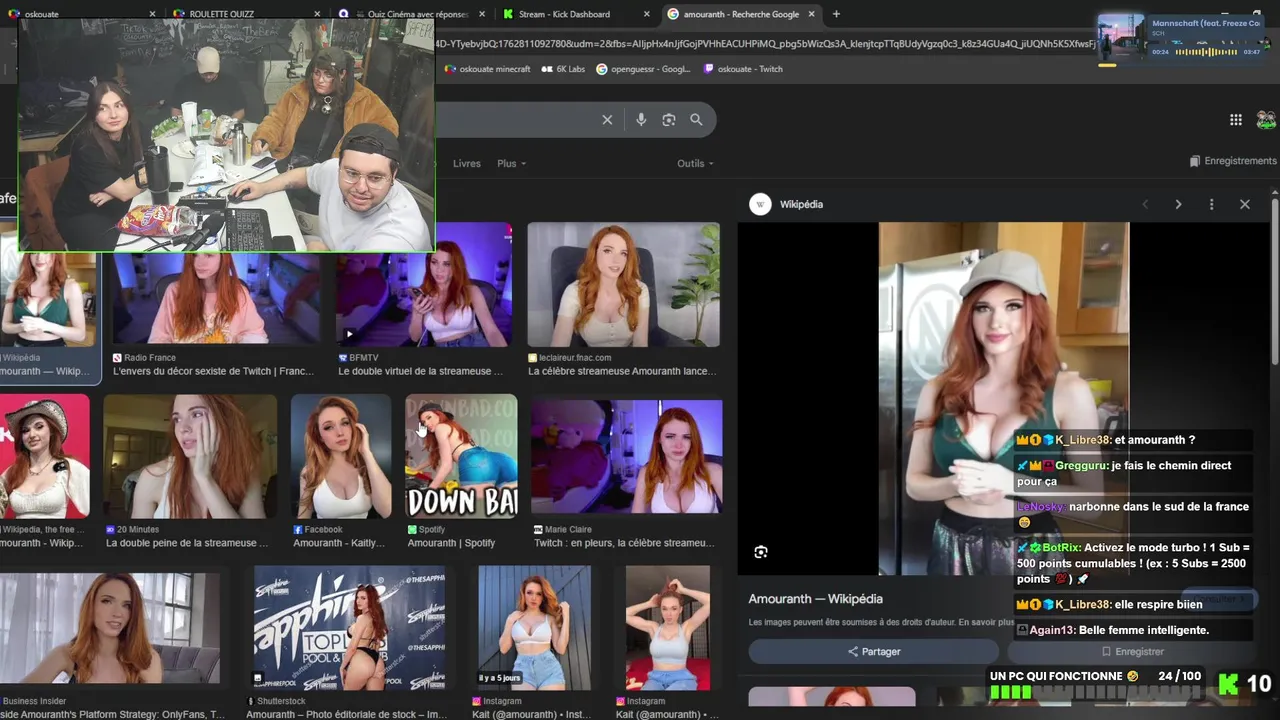
Task: Open Enregistrements saved items
Action: [x=1233, y=161]
